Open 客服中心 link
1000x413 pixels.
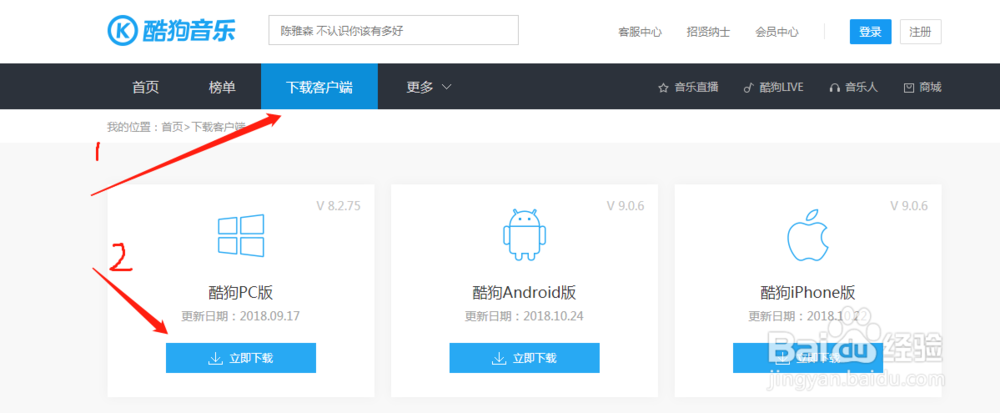[640, 32]
